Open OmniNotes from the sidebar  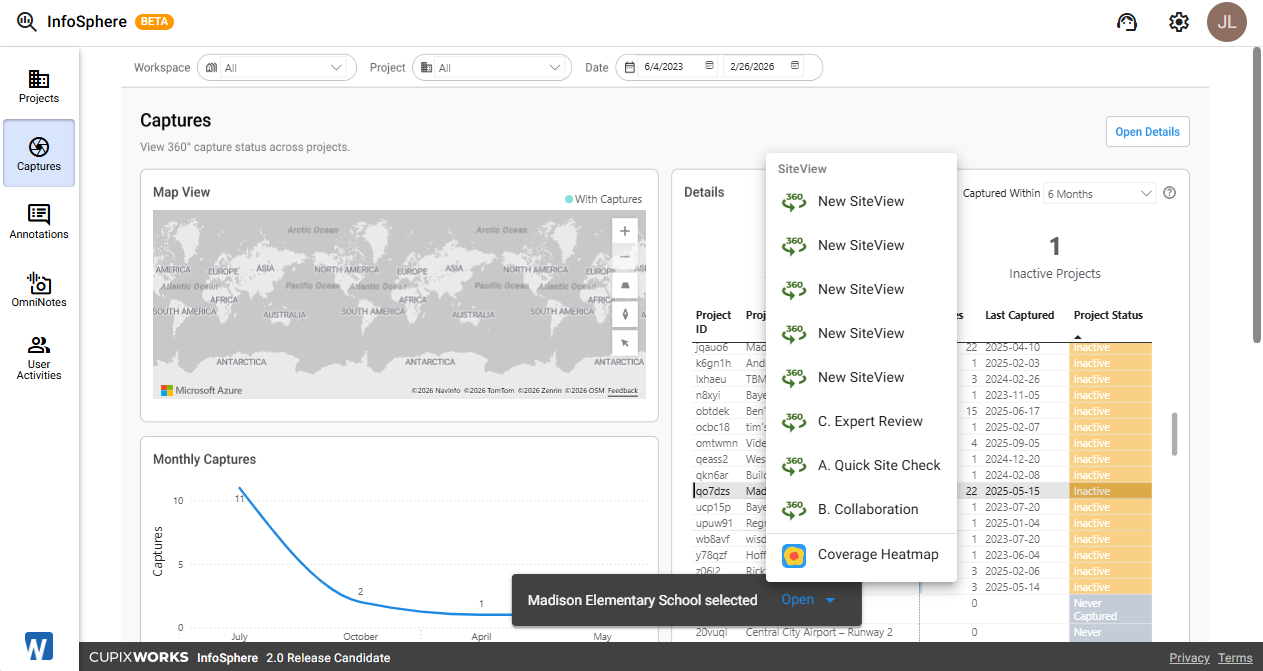[x=39, y=290]
